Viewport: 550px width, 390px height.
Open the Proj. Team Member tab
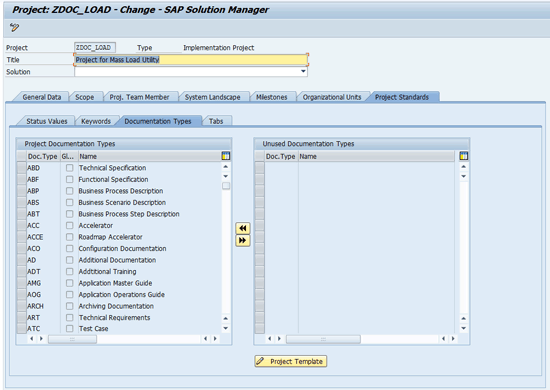pyautogui.click(x=139, y=97)
